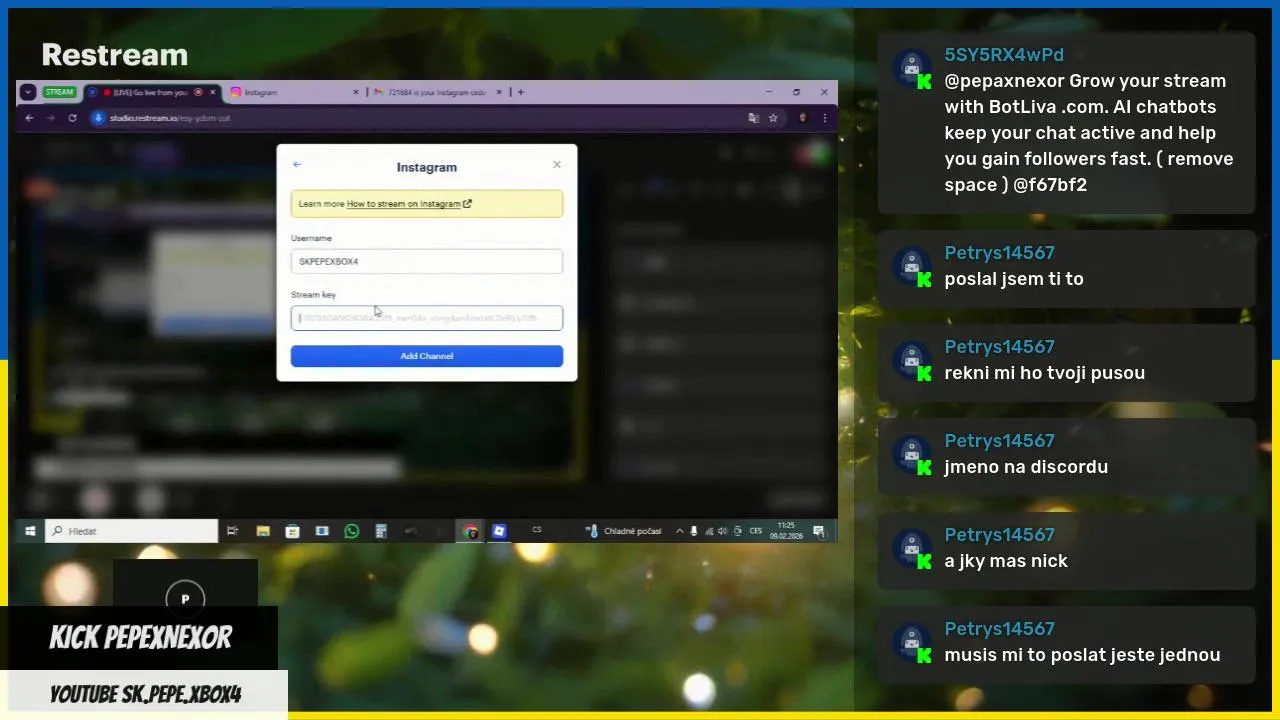This screenshot has width=1280, height=720.
Task: Go forward in the browser
Action: click(50, 118)
